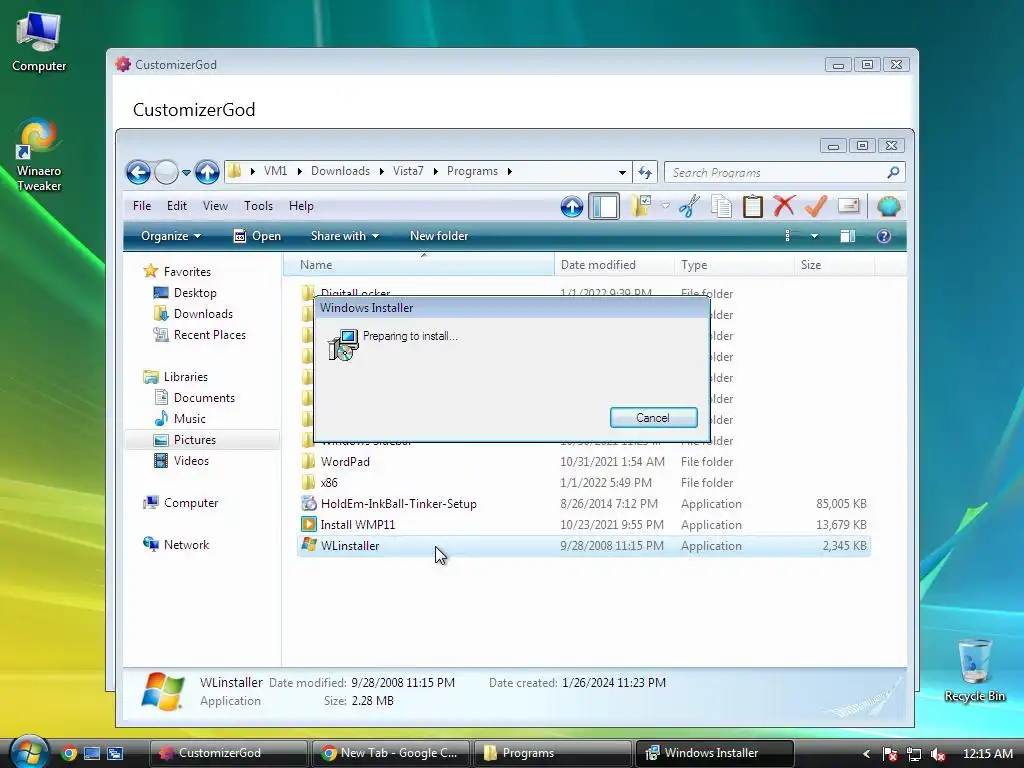Click Cancel in Windows Installer dialog
The height and width of the screenshot is (768, 1024).
pyautogui.click(x=653, y=418)
